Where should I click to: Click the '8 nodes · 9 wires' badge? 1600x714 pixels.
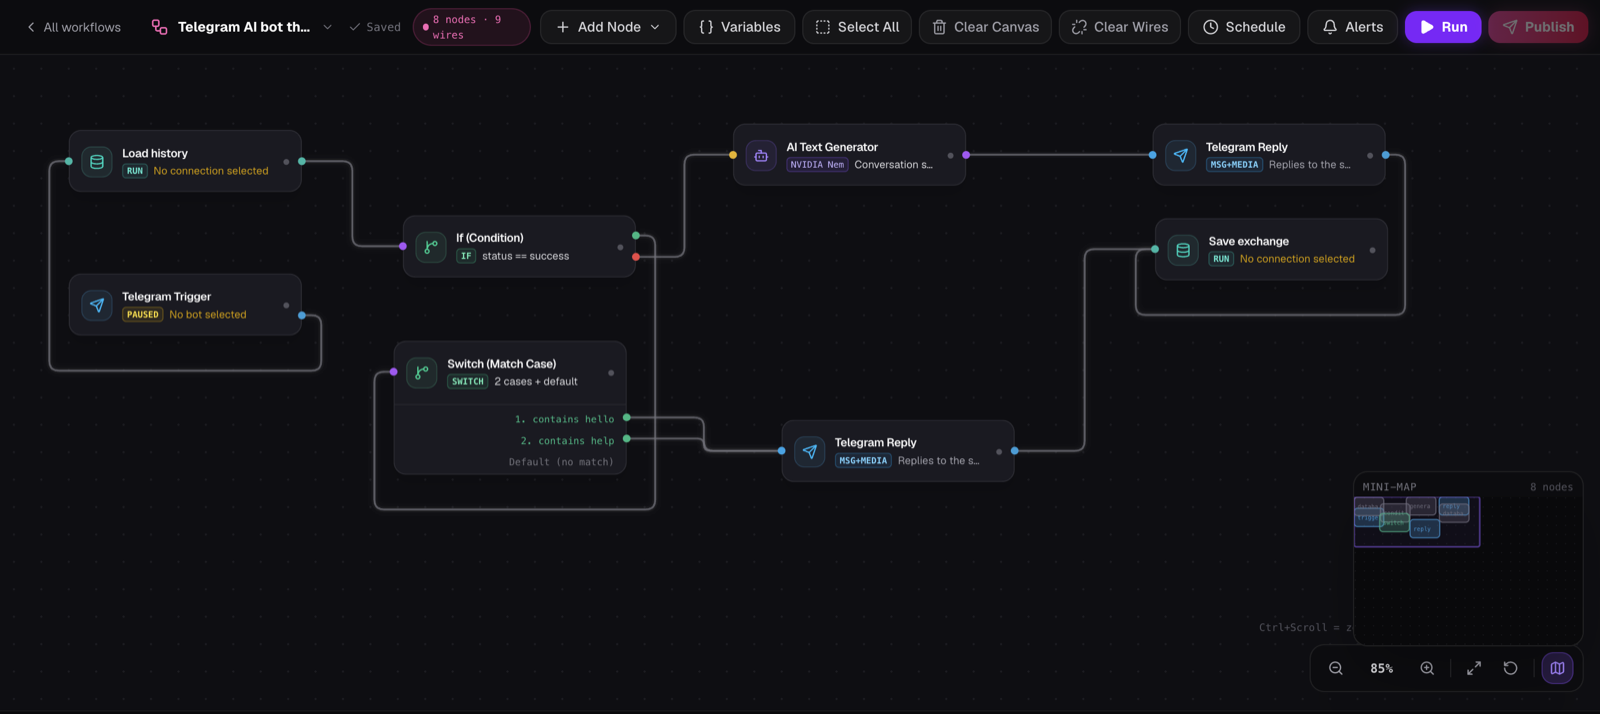(x=471, y=27)
